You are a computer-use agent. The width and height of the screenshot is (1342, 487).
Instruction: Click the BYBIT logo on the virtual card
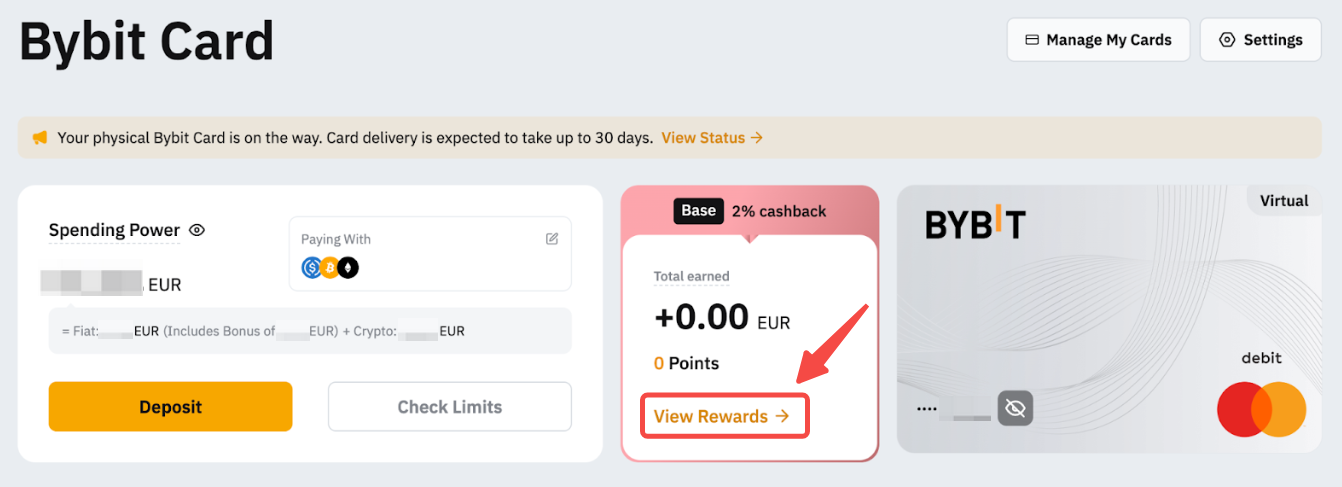point(975,225)
